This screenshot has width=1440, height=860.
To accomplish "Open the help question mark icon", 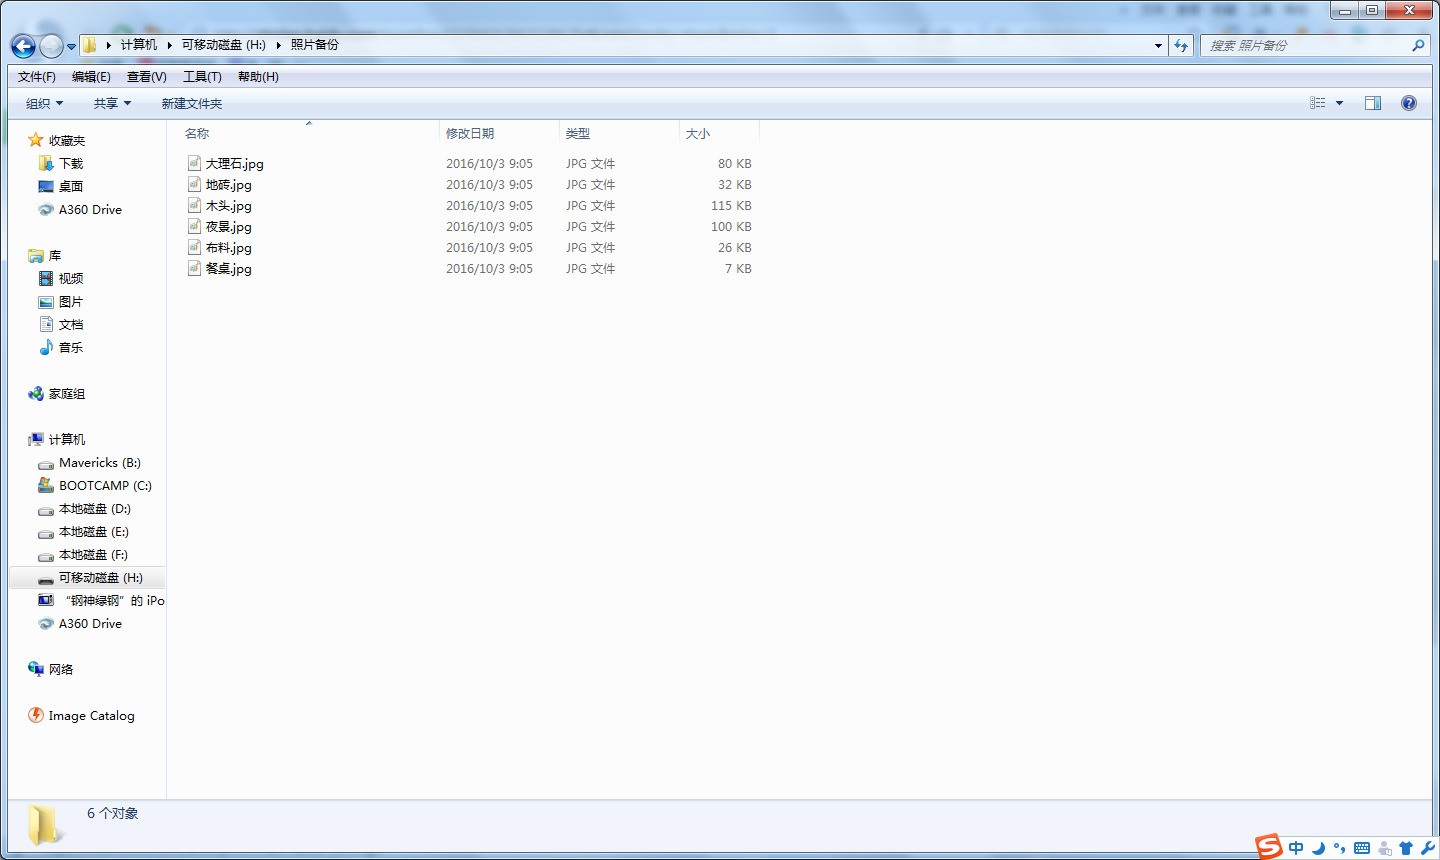I will click(x=1408, y=103).
